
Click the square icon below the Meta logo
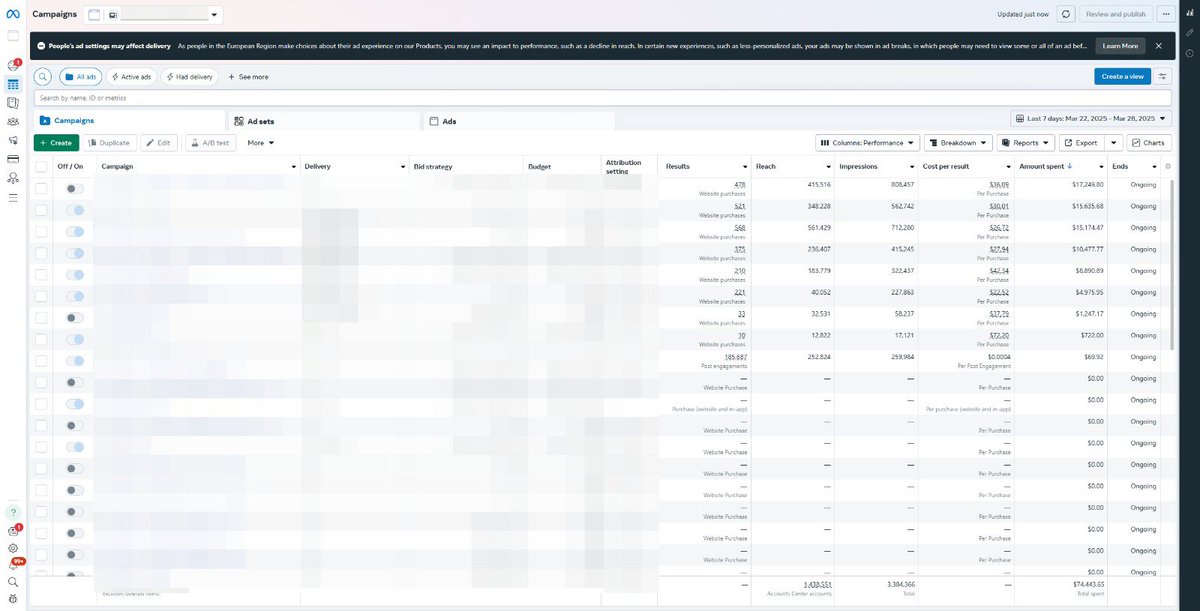13,35
